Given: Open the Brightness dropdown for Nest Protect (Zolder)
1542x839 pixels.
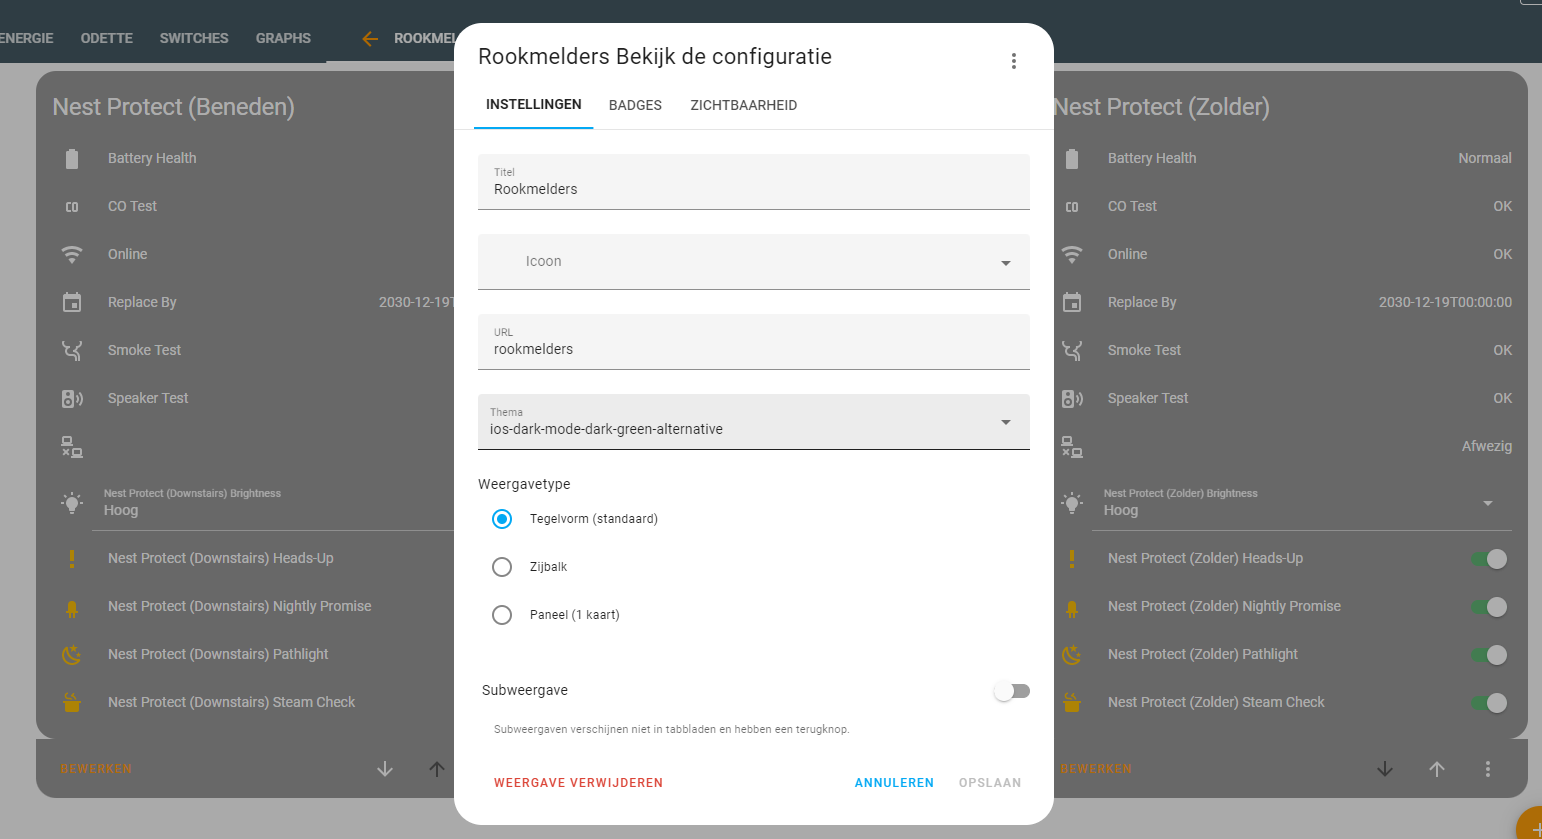Looking at the screenshot, I should tap(1487, 504).
